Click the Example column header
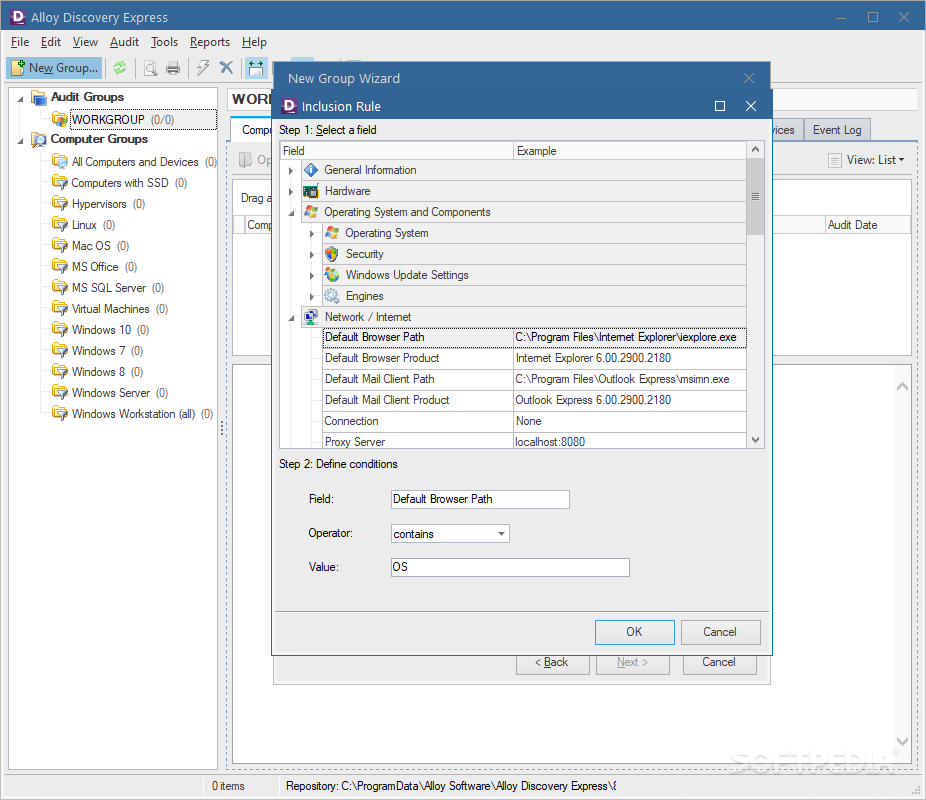Viewport: 926px width, 800px height. pos(630,151)
